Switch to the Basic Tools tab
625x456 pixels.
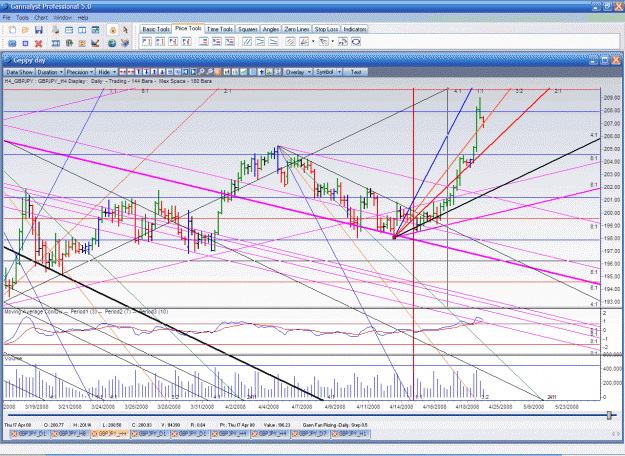coord(156,29)
